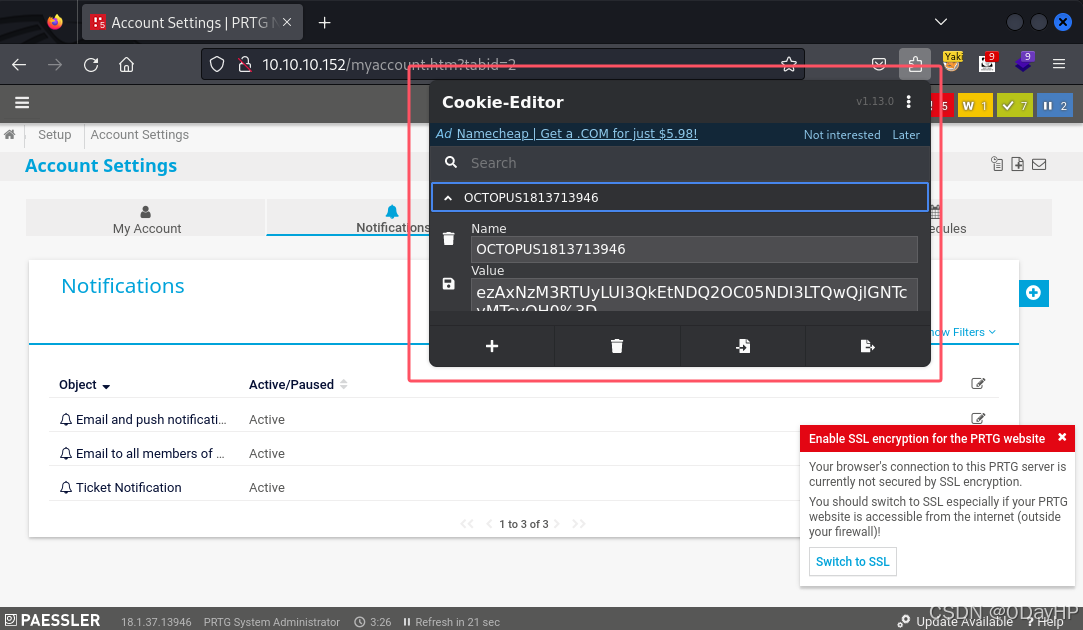Switch to Notifications tab

[x=392, y=218]
